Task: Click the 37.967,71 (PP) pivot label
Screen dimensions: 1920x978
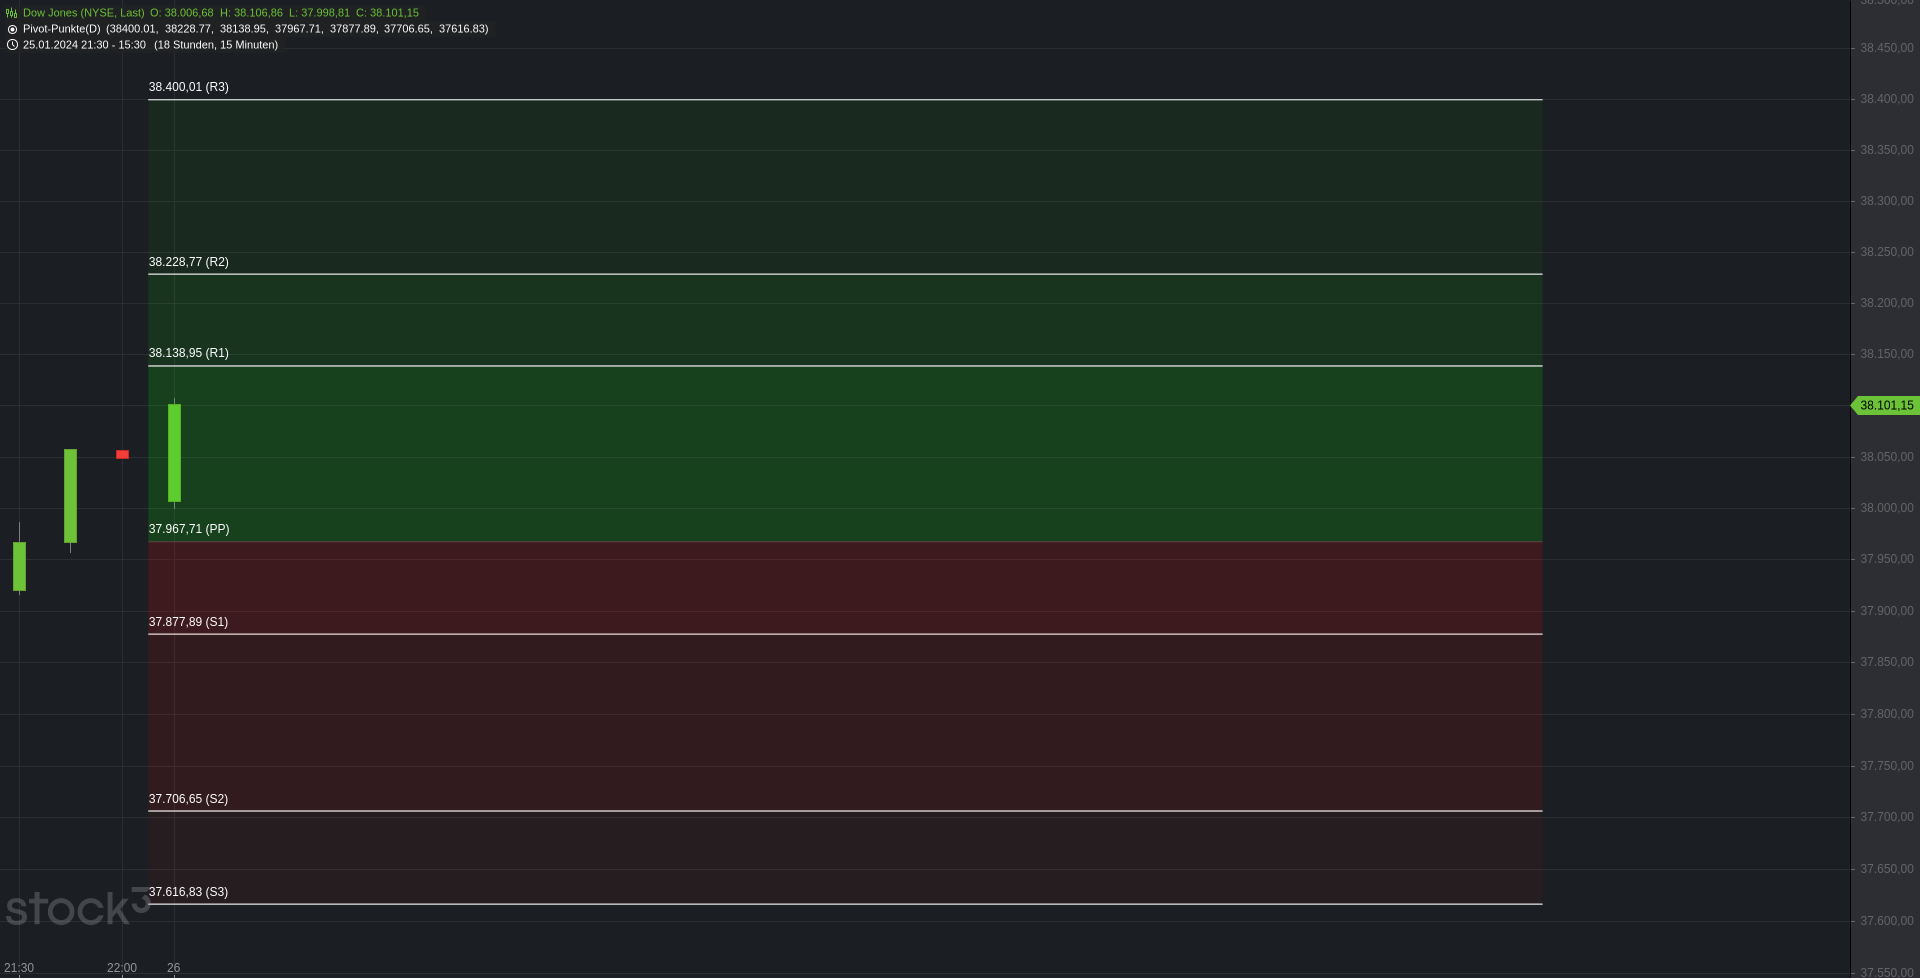Action: [189, 529]
